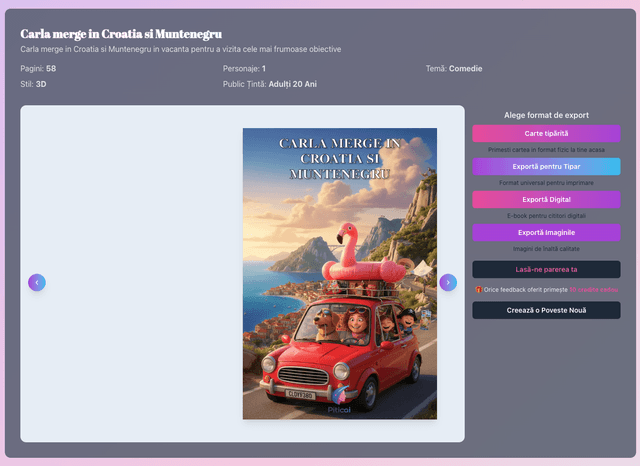The image size is (640, 466).
Task: Go to the previous book page arrow
Action: click(37, 282)
